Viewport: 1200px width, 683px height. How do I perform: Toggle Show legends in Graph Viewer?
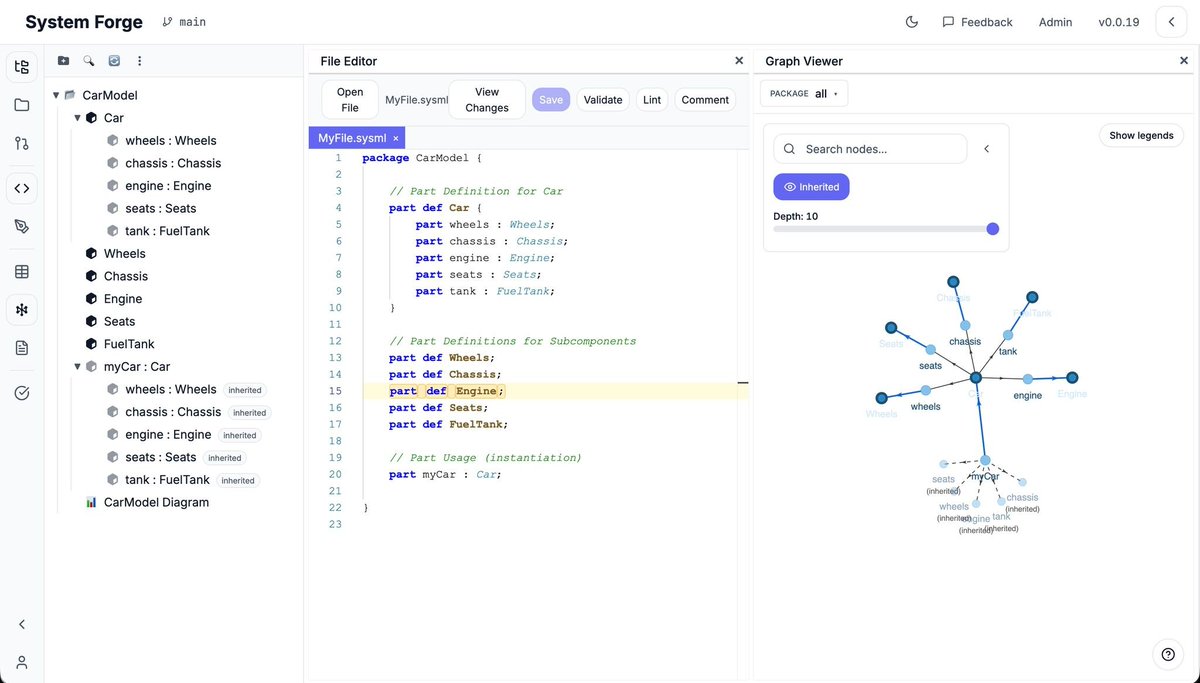[x=1141, y=134]
